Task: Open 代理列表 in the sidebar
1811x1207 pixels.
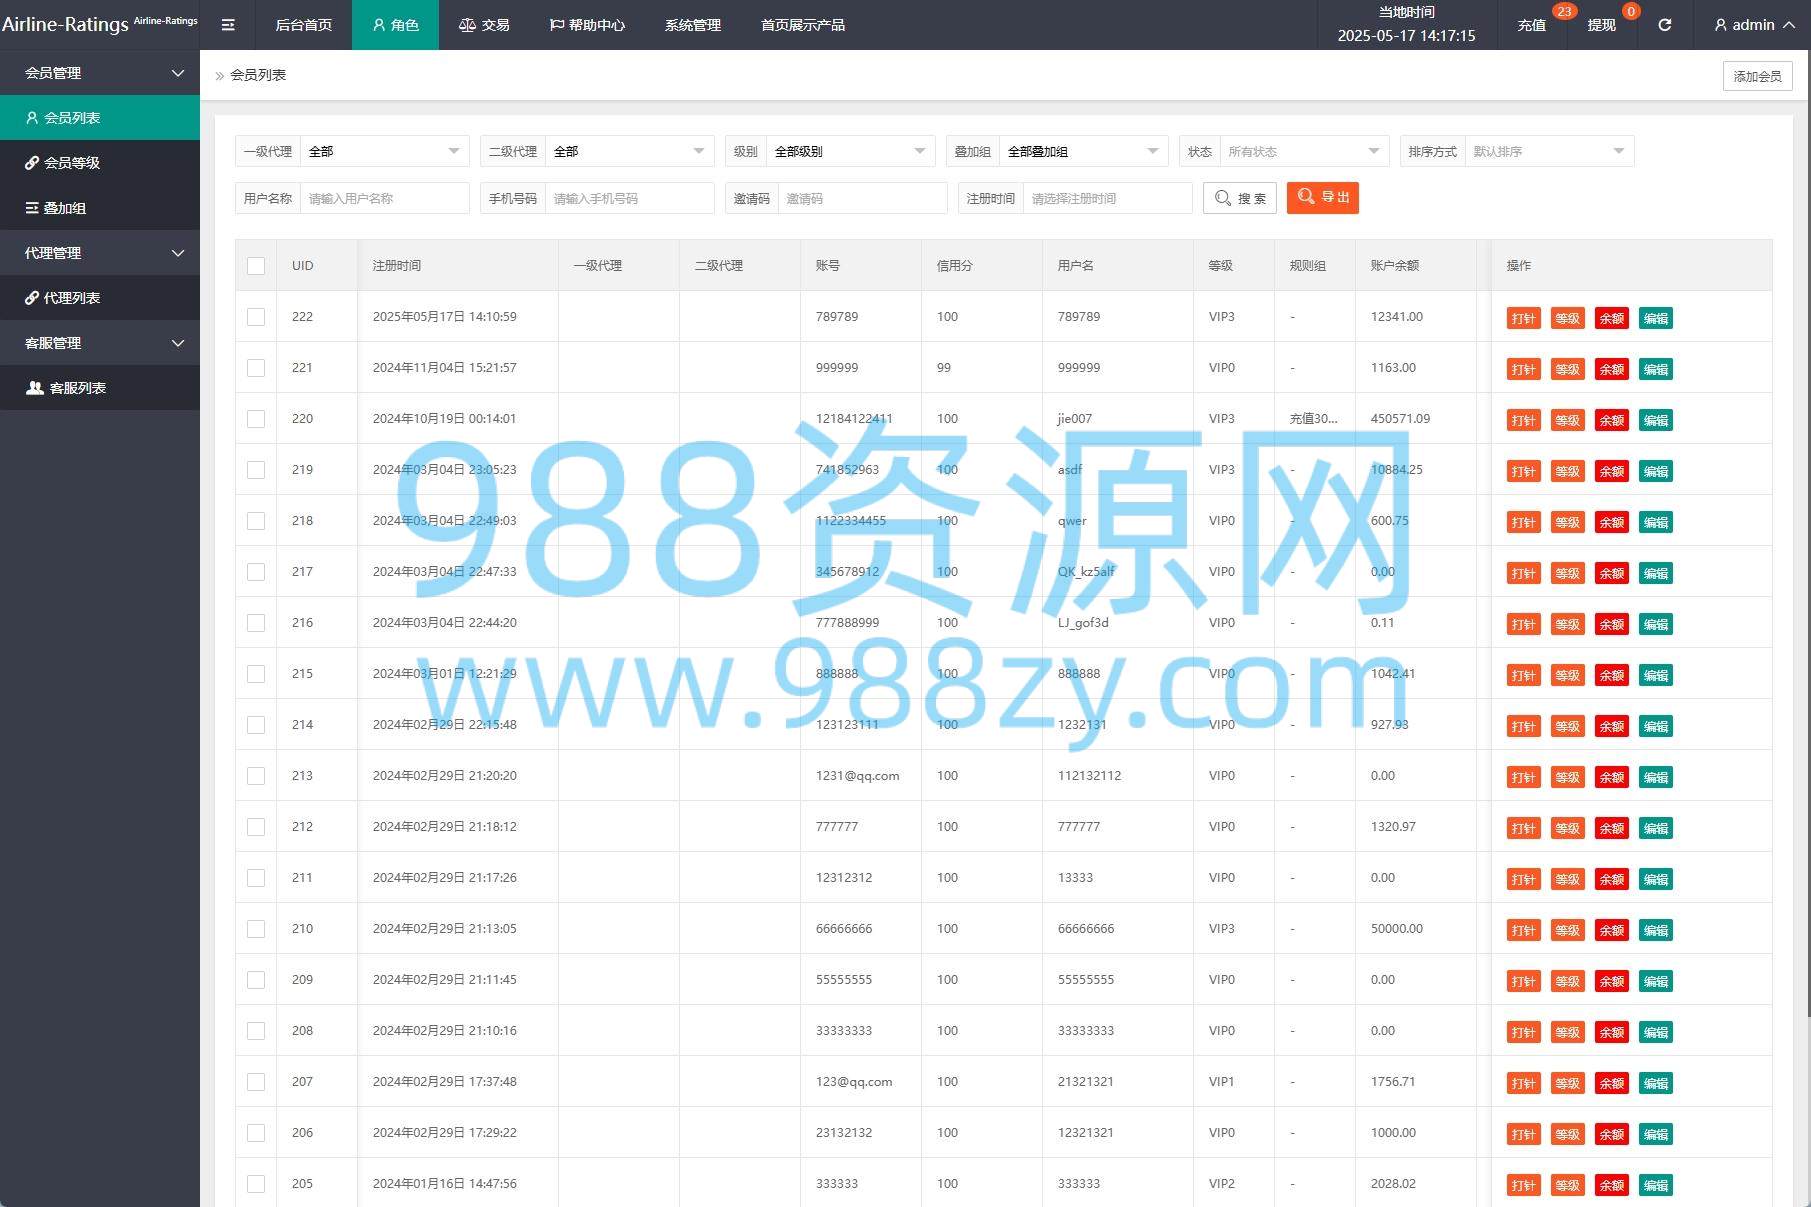Action: point(72,298)
